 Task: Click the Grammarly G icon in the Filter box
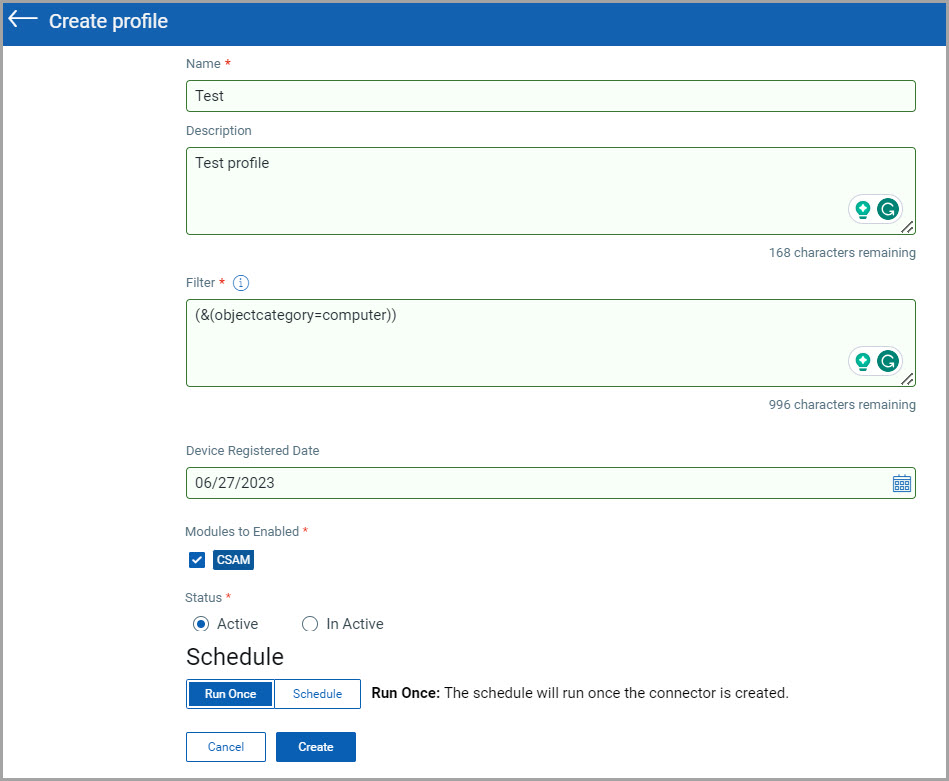tap(887, 361)
